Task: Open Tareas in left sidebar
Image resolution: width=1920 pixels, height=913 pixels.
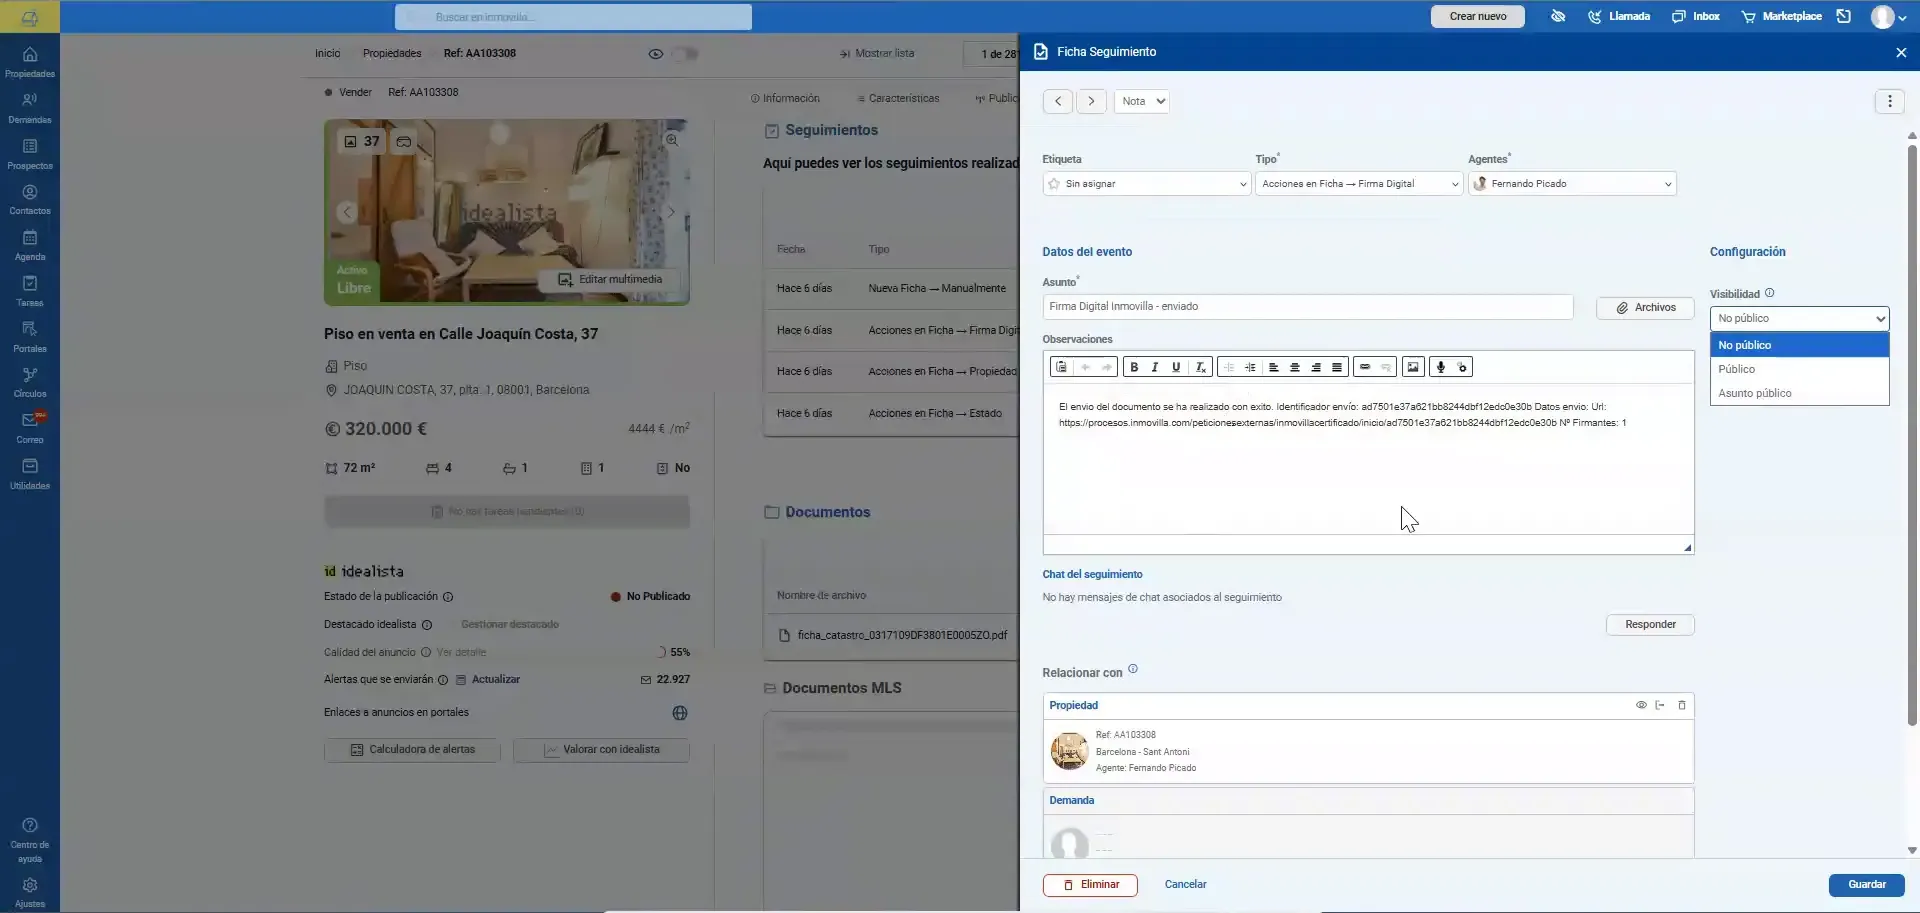Action: point(30,290)
